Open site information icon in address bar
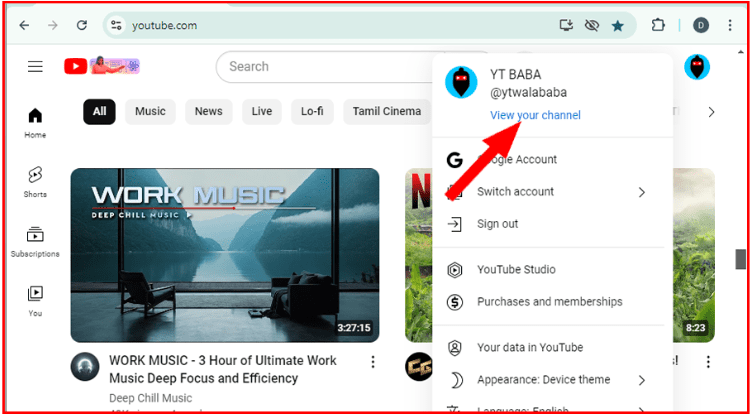This screenshot has height=415, width=752. point(116,25)
